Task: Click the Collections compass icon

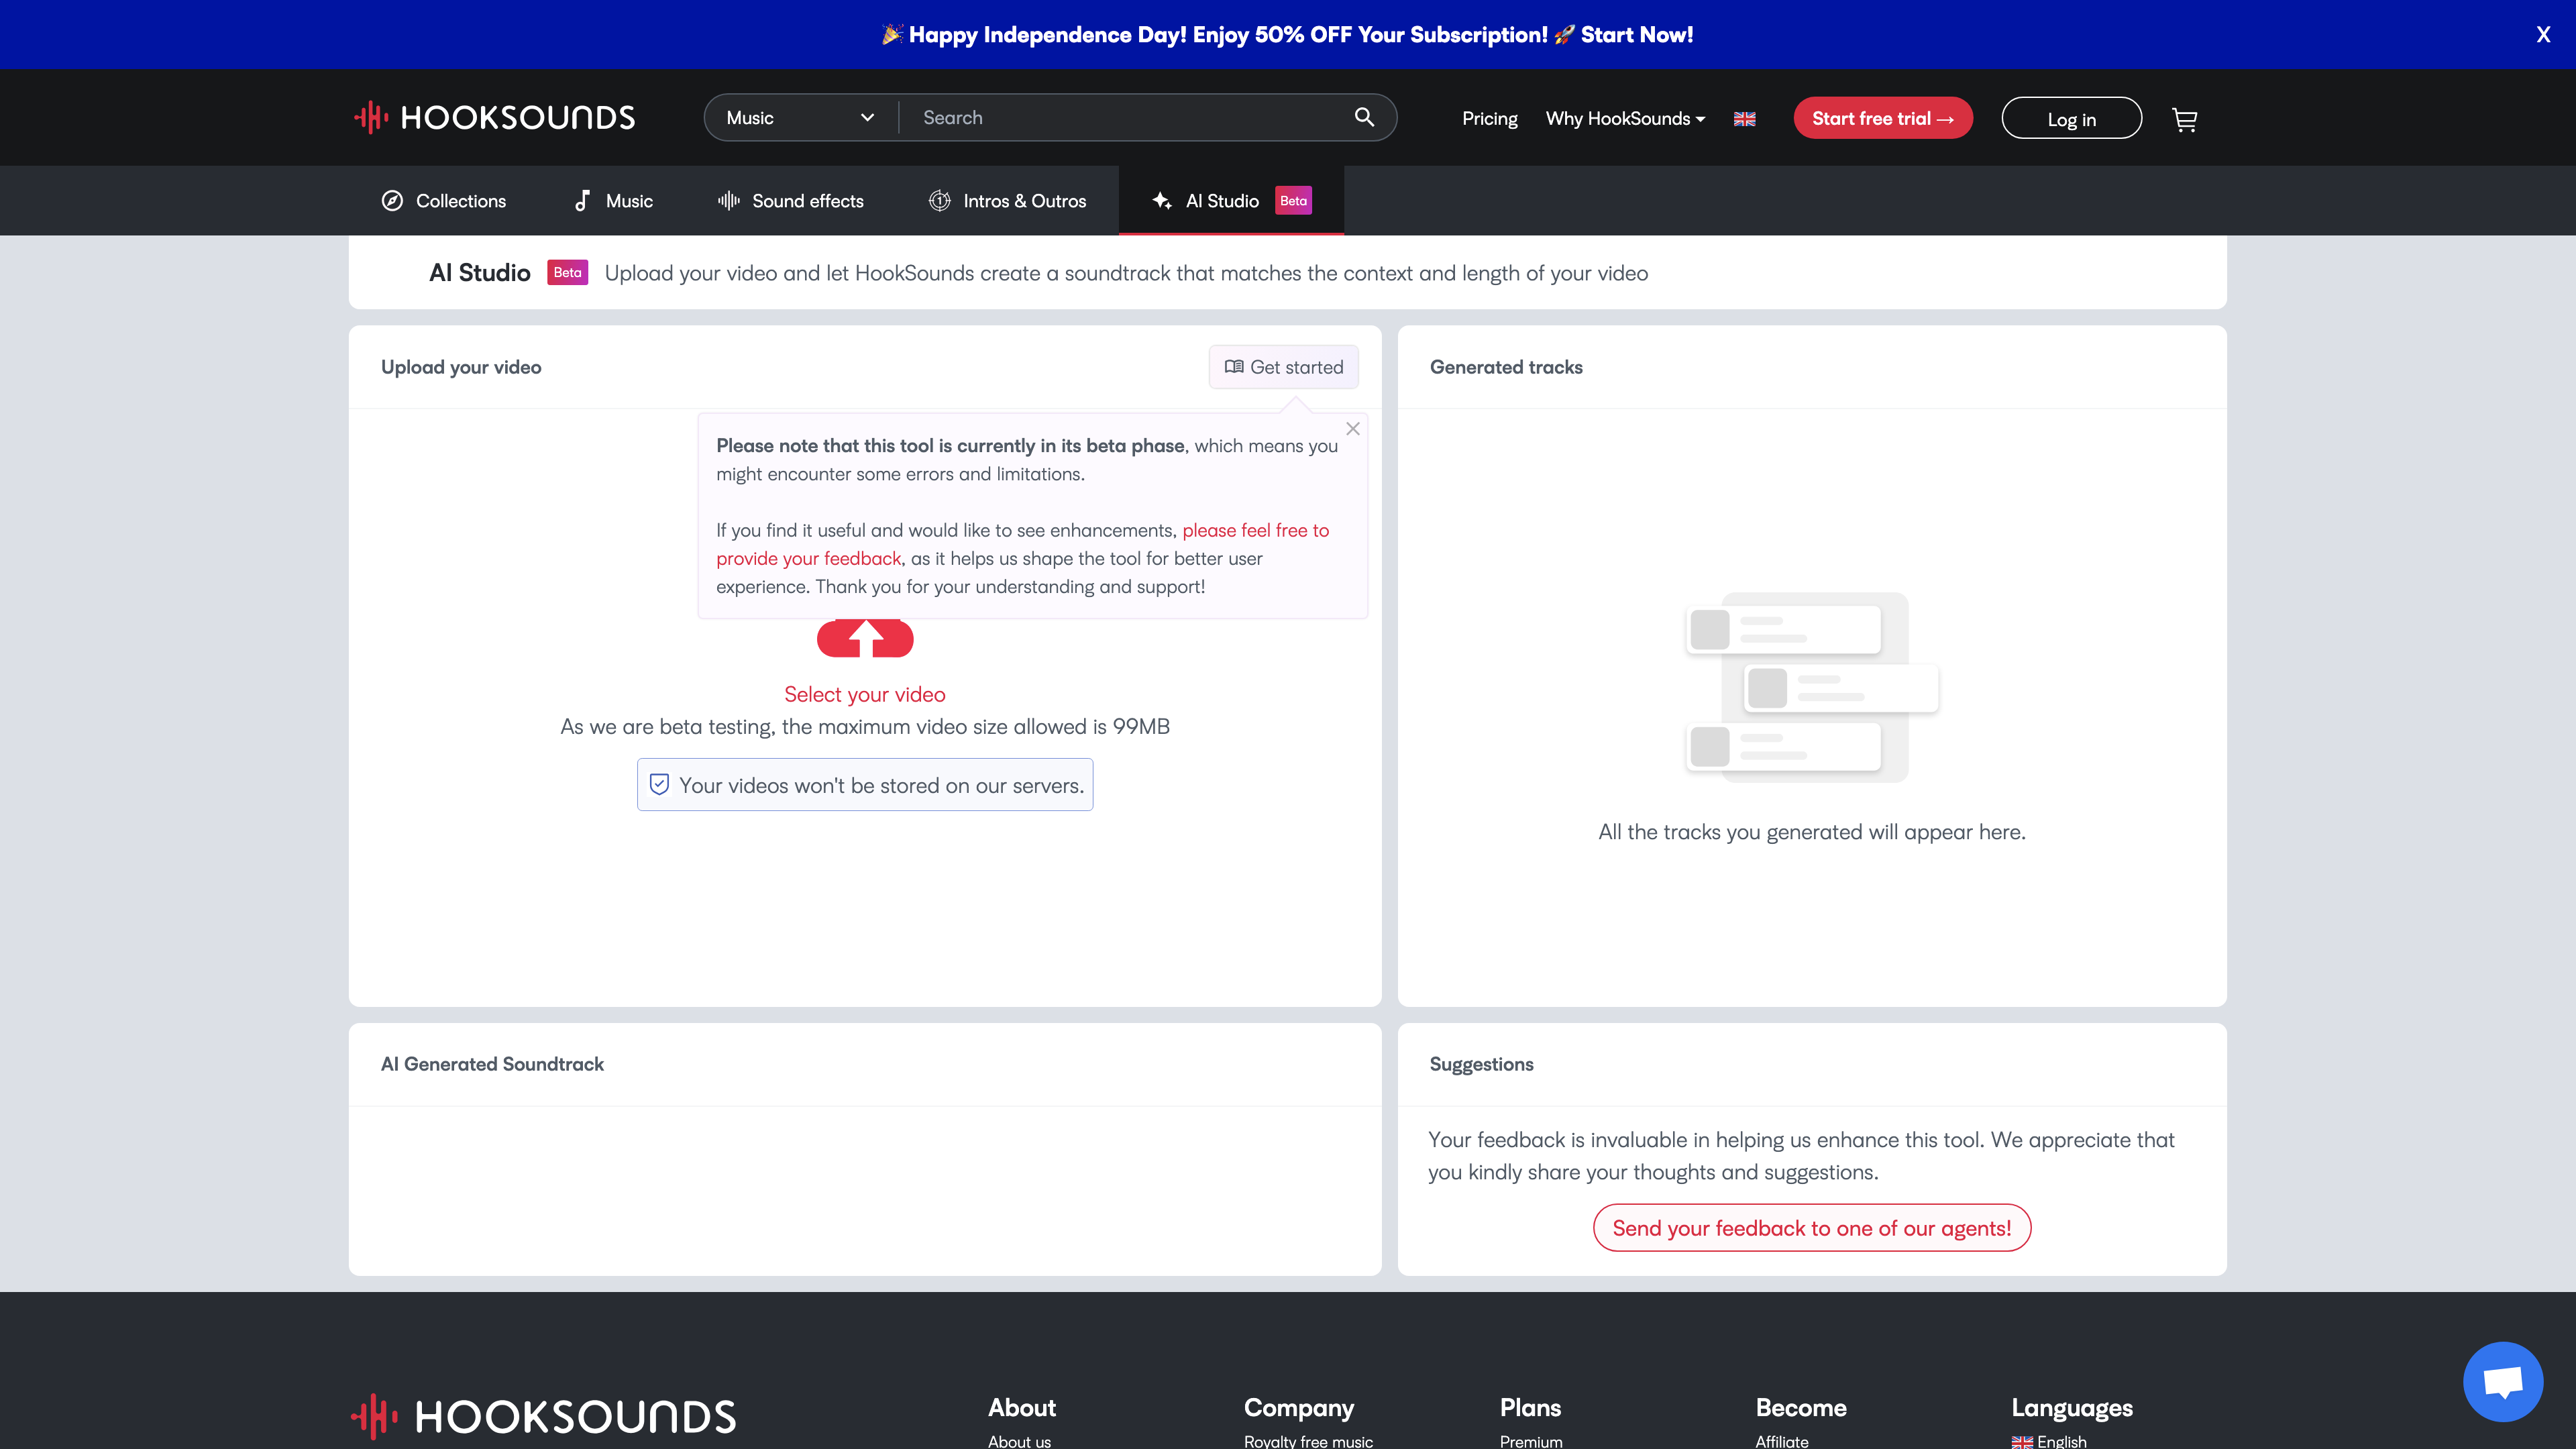Action: (392, 201)
